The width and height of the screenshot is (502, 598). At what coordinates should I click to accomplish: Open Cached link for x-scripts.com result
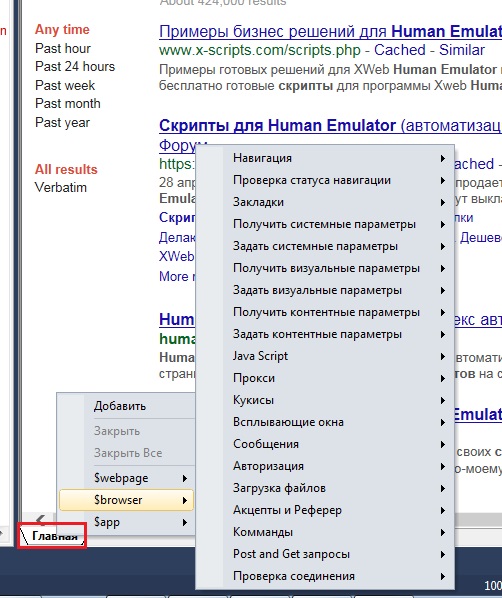[x=399, y=50]
